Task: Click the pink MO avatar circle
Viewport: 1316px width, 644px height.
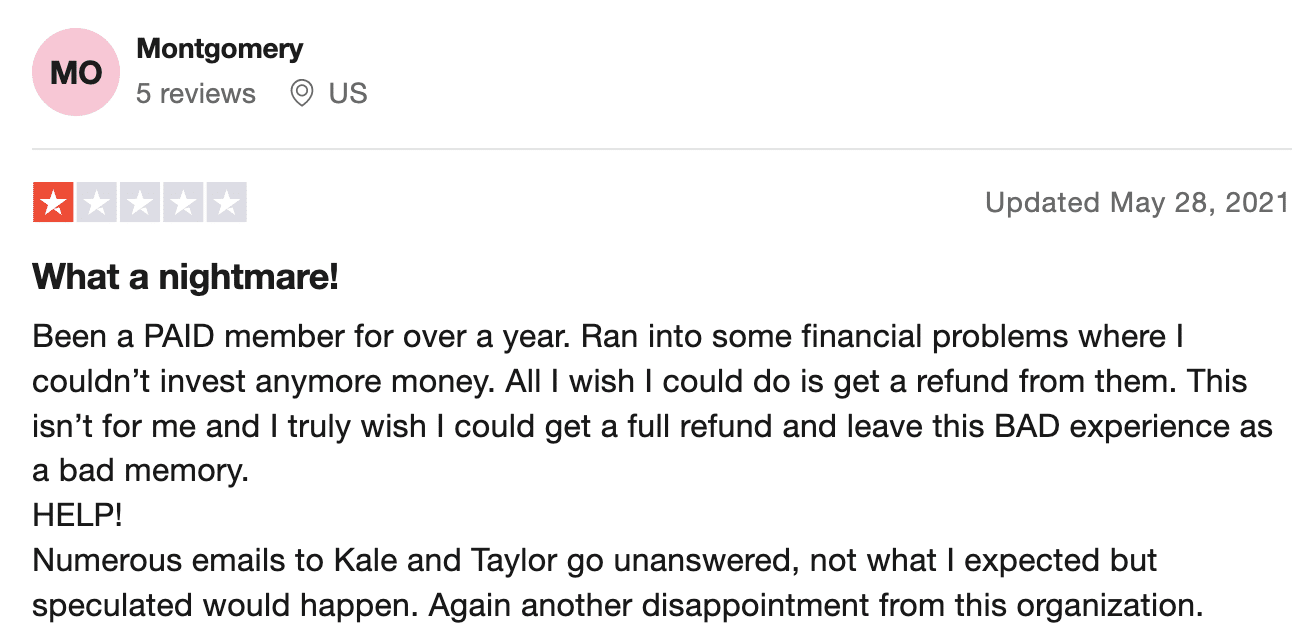Action: (77, 74)
